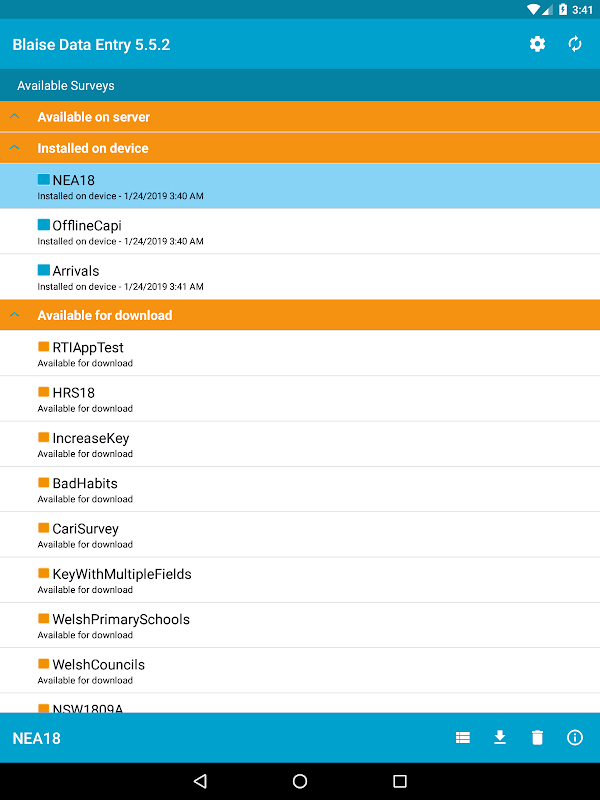This screenshot has height=800, width=600.
Task: Collapse the Installed on device section
Action: 300,148
